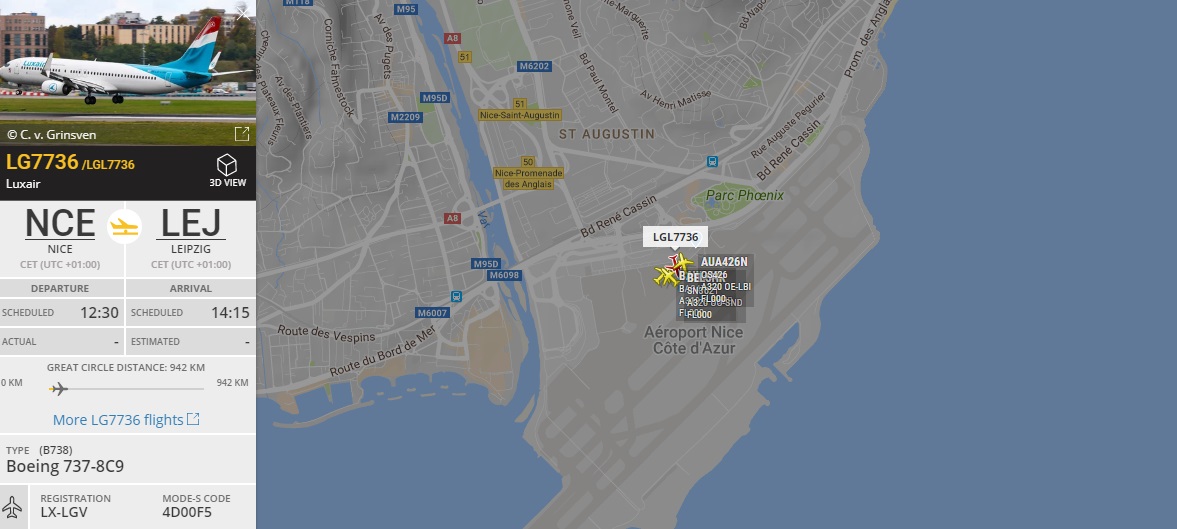Open photo external link icon

pos(242,134)
